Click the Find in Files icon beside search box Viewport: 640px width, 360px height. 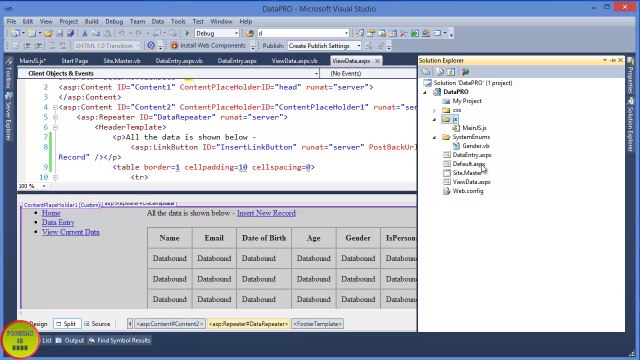pyautogui.click(x=250, y=33)
